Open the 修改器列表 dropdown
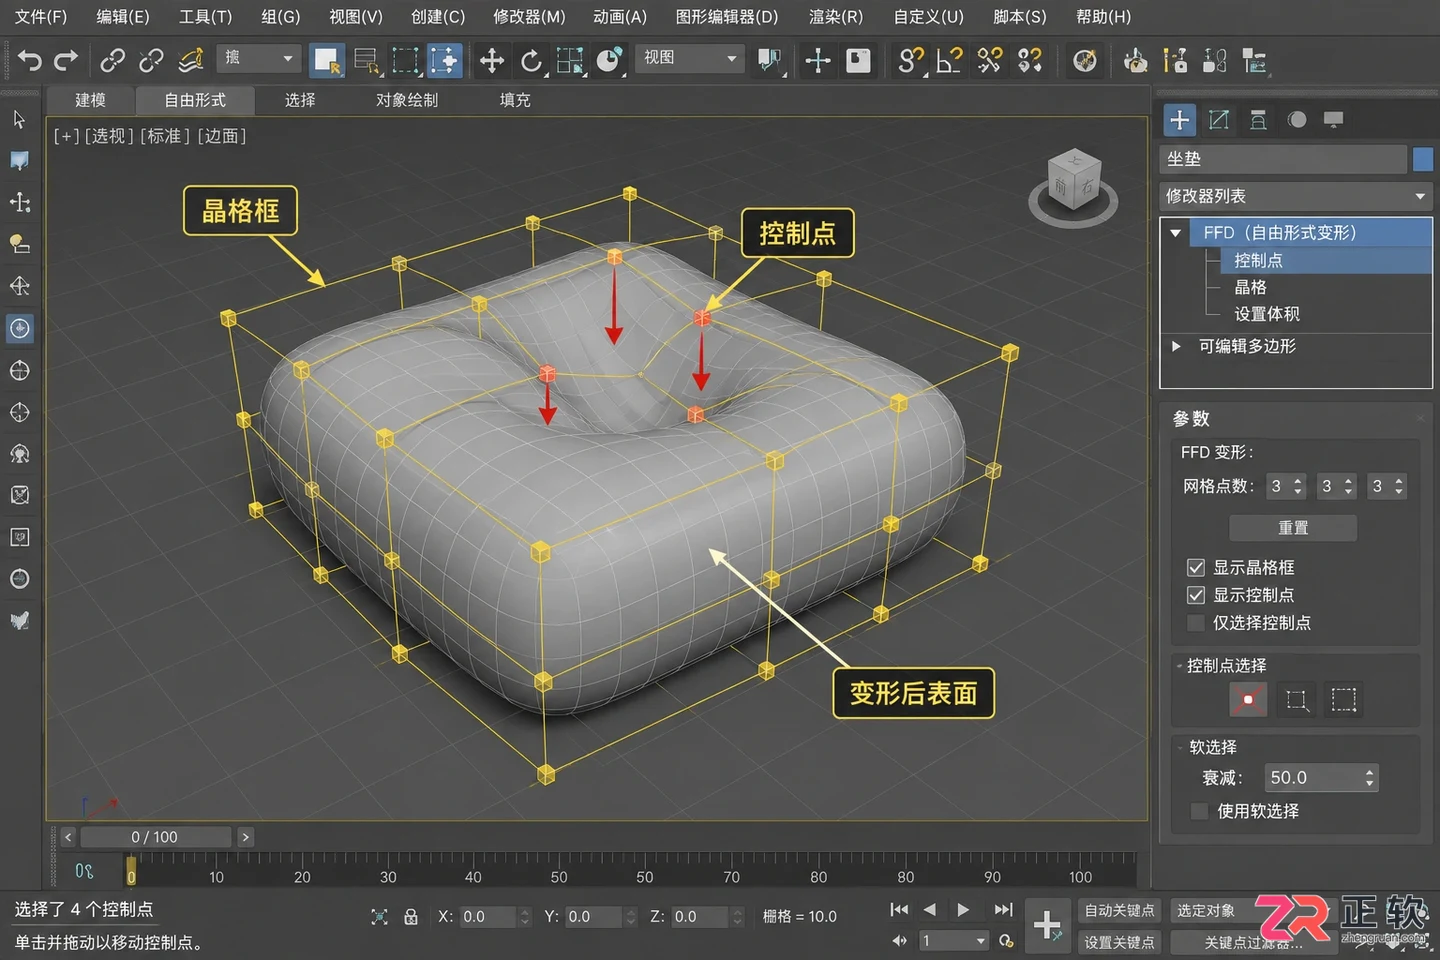Viewport: 1440px width, 960px height. (x=1296, y=196)
